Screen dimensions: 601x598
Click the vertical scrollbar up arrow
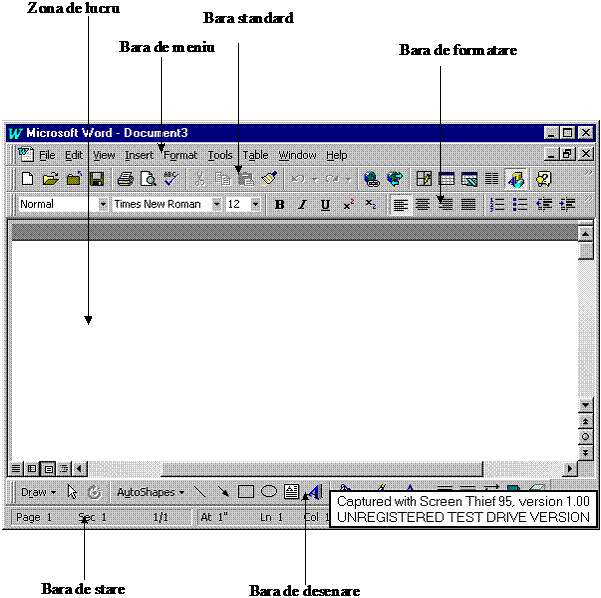click(x=585, y=233)
